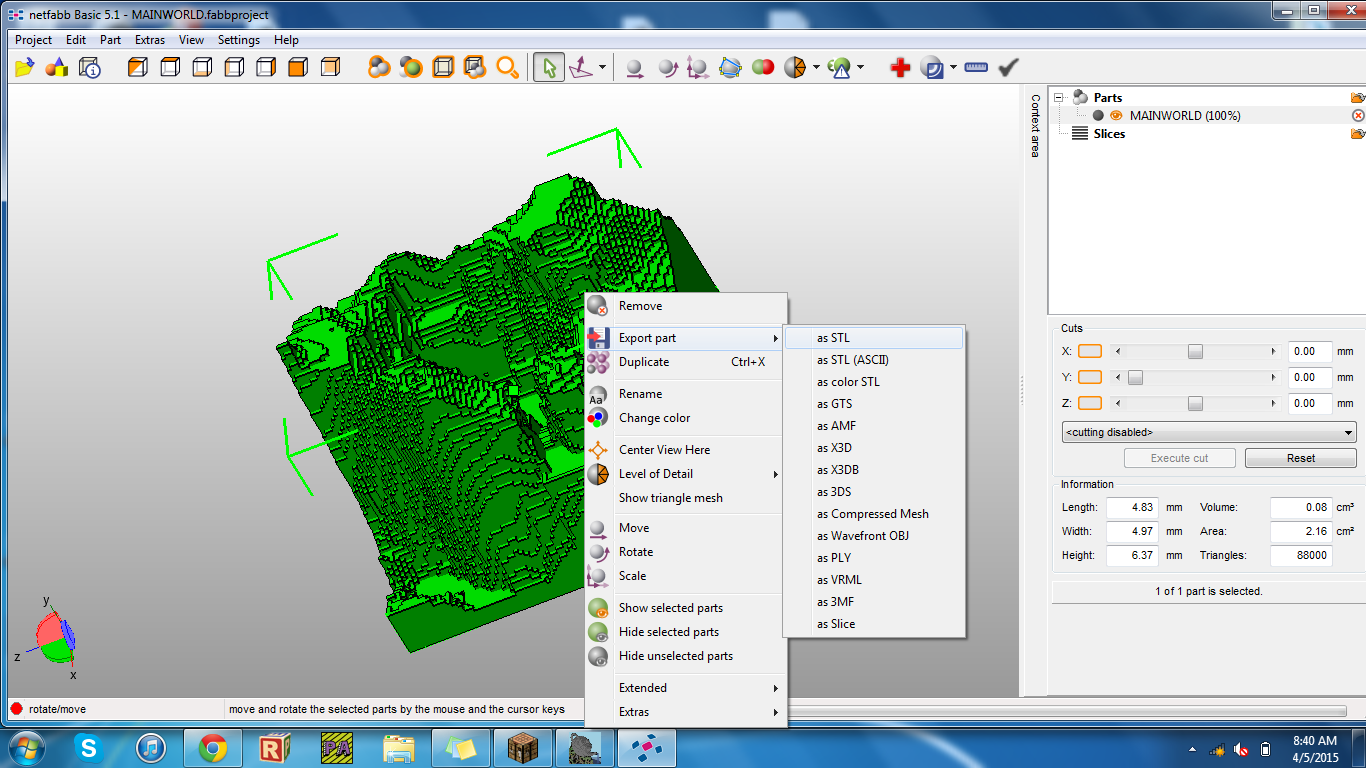
Task: Activate the green arrow selection tool
Action: [x=548, y=67]
